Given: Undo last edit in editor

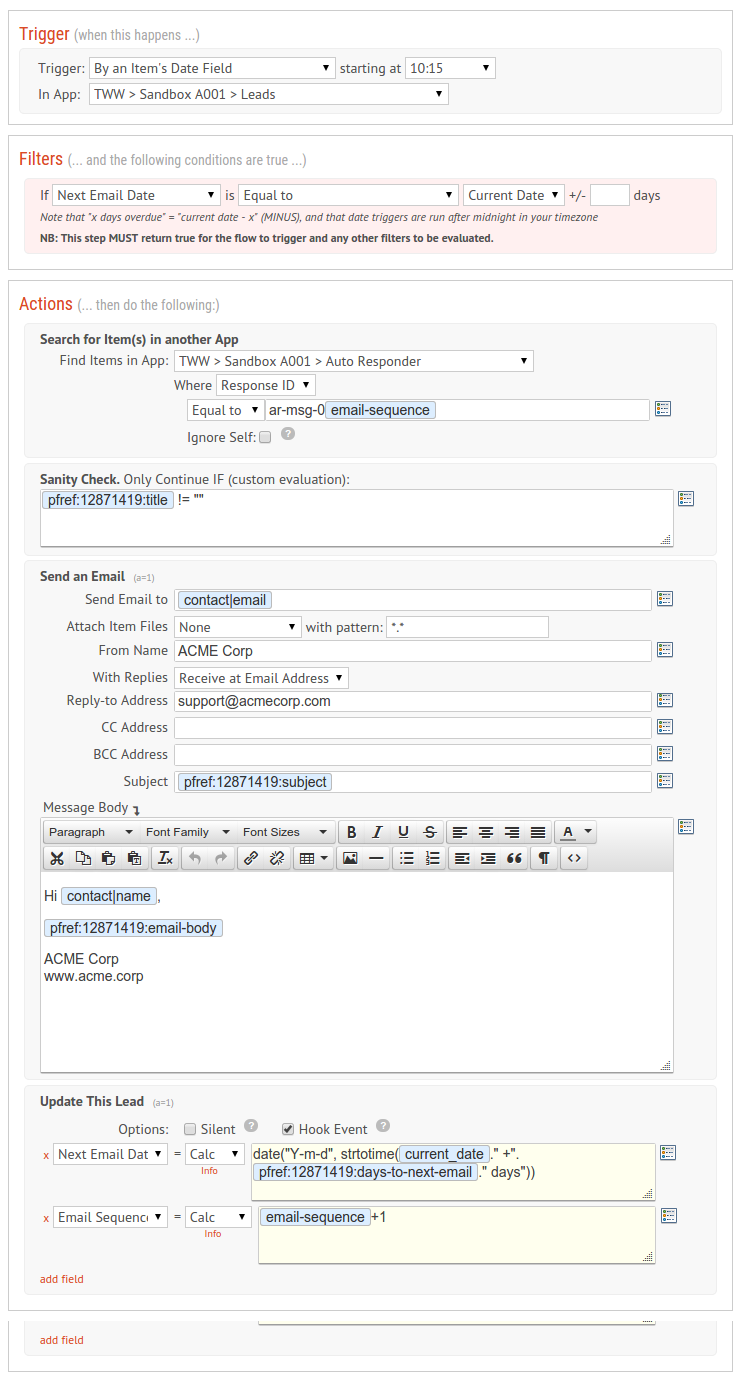Looking at the screenshot, I should [x=195, y=858].
